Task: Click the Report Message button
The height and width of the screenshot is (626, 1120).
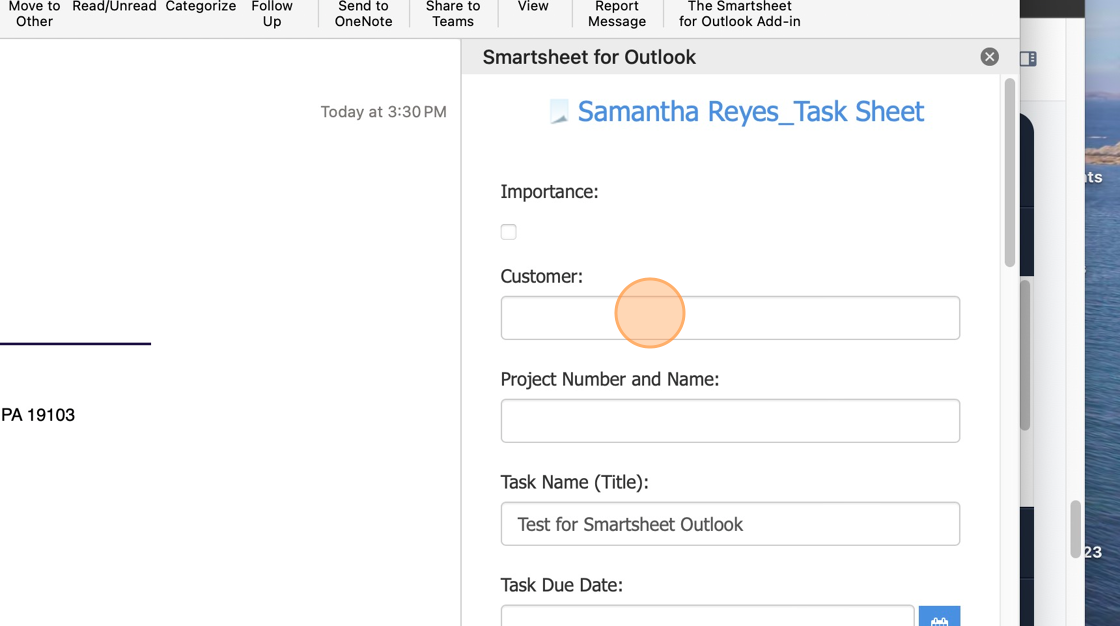Action: (x=616, y=14)
